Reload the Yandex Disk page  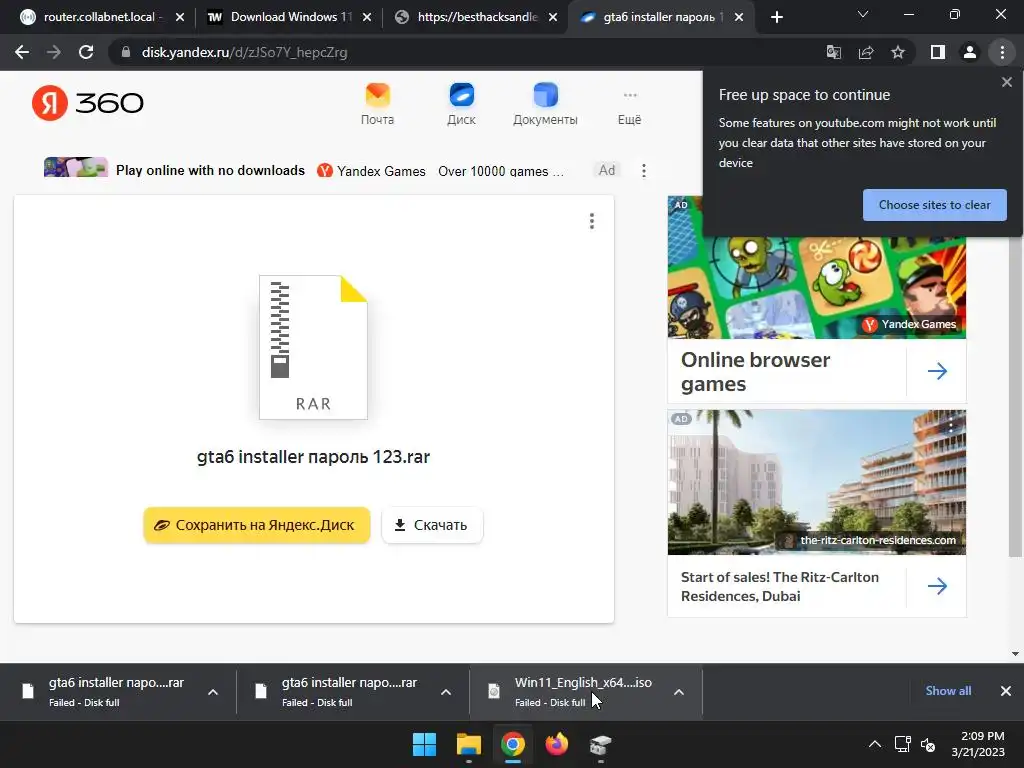click(x=86, y=52)
